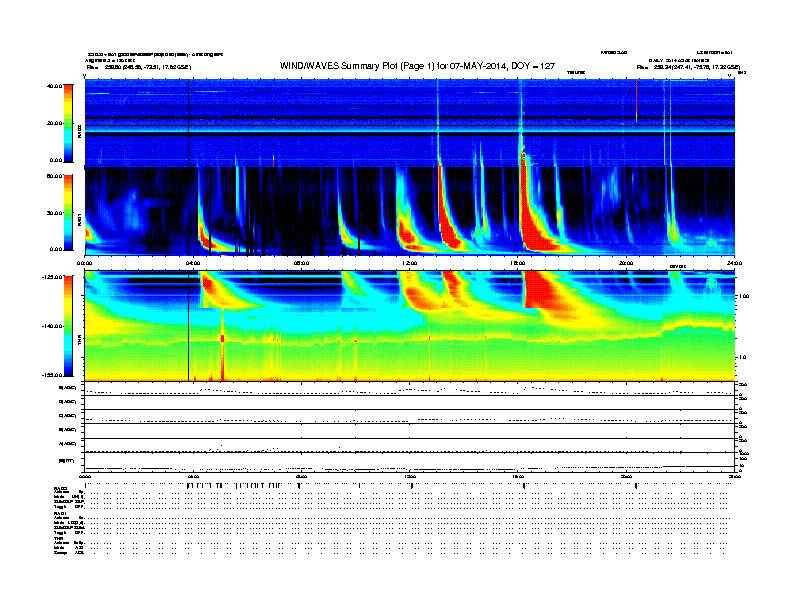Viewport: 792px width, 612px height.
Task: Click the "20.00" tick on RAD2 scale
Action: [x=55, y=123]
